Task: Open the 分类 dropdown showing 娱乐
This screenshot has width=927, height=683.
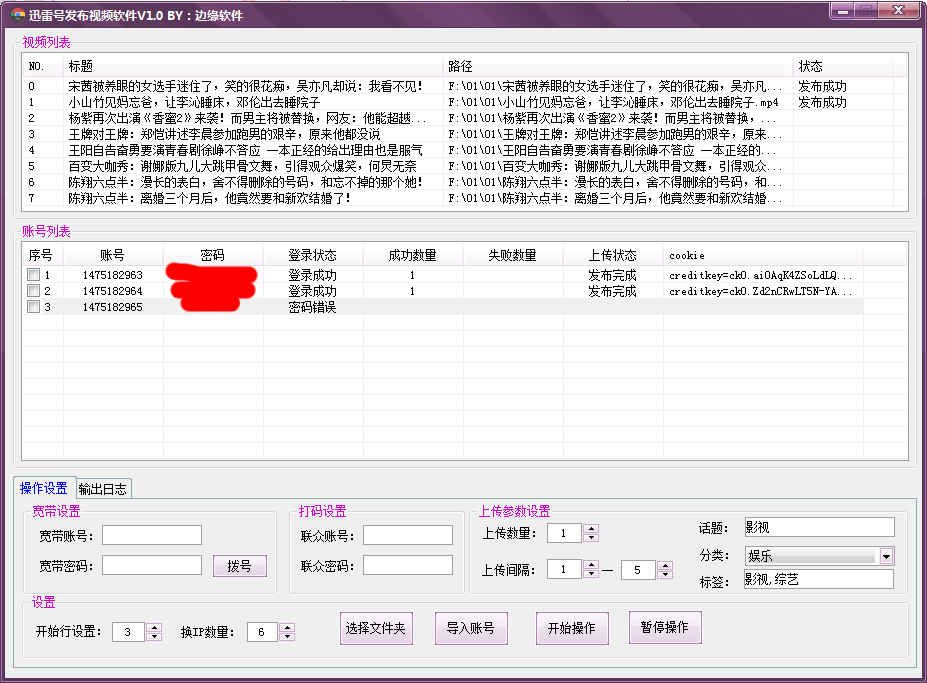Action: pos(886,556)
